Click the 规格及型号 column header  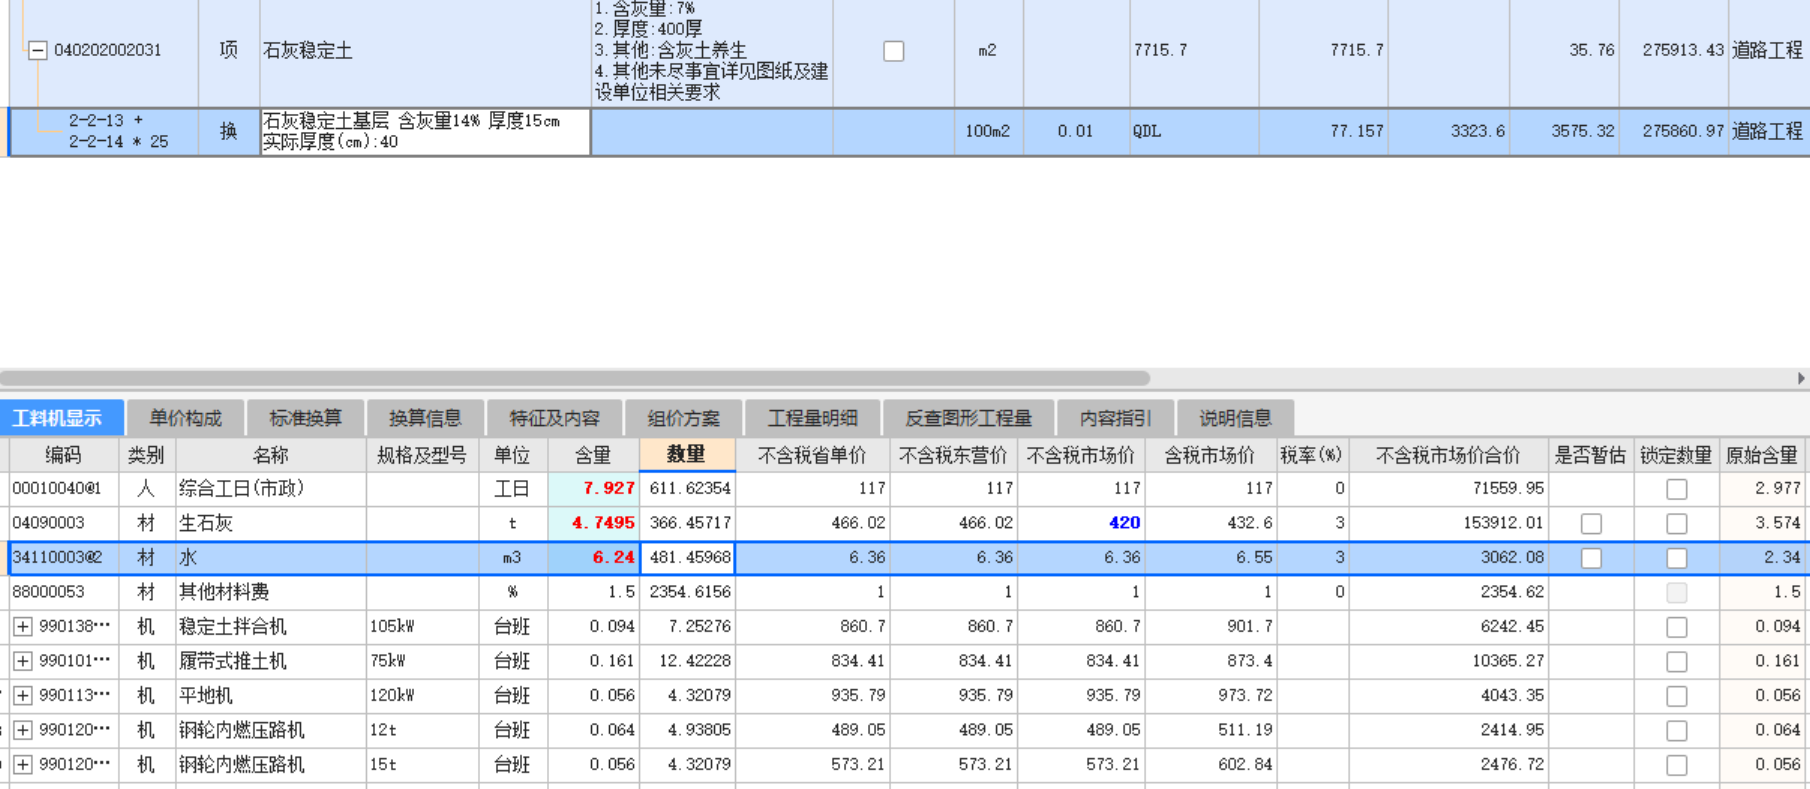(x=422, y=455)
